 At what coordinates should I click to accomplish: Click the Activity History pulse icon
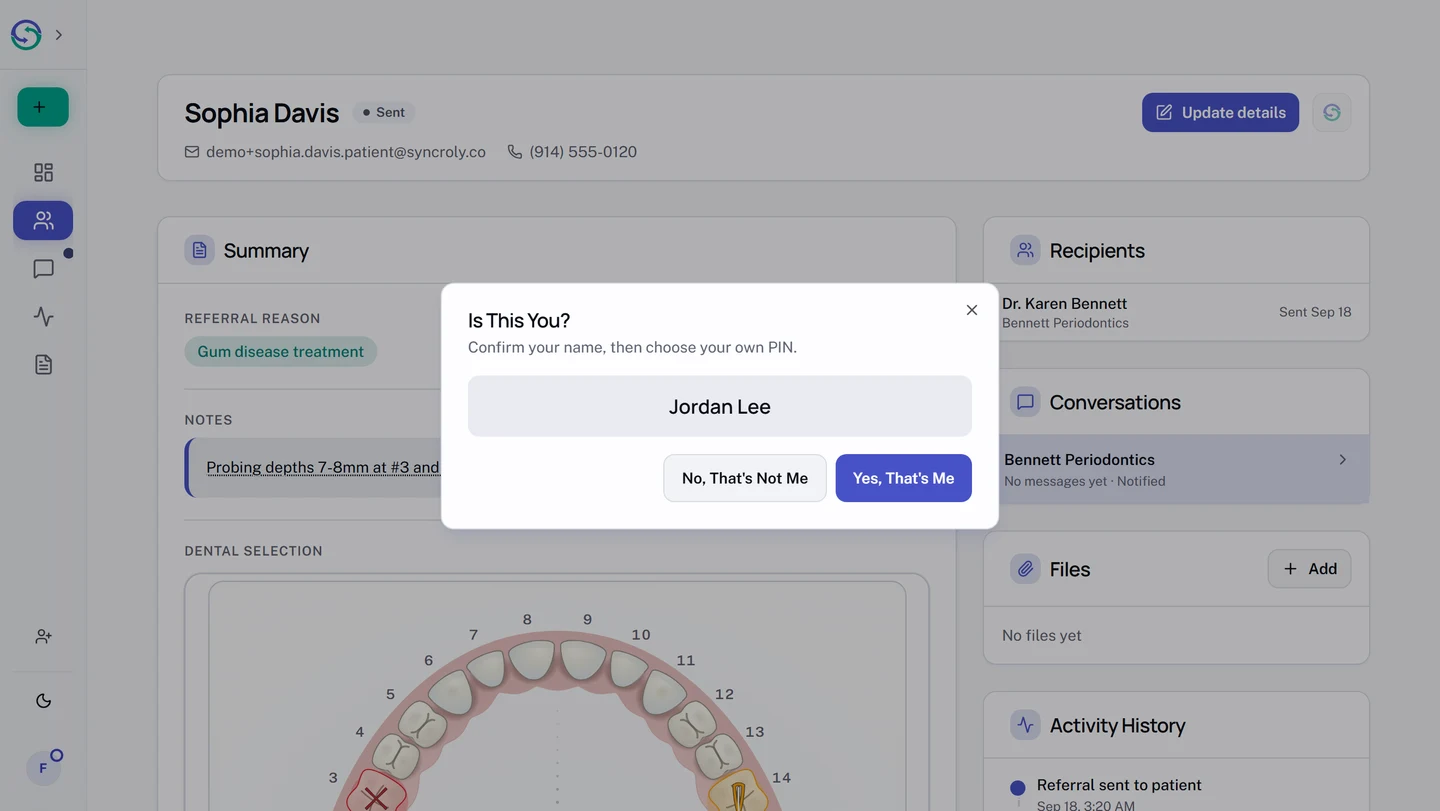1025,725
